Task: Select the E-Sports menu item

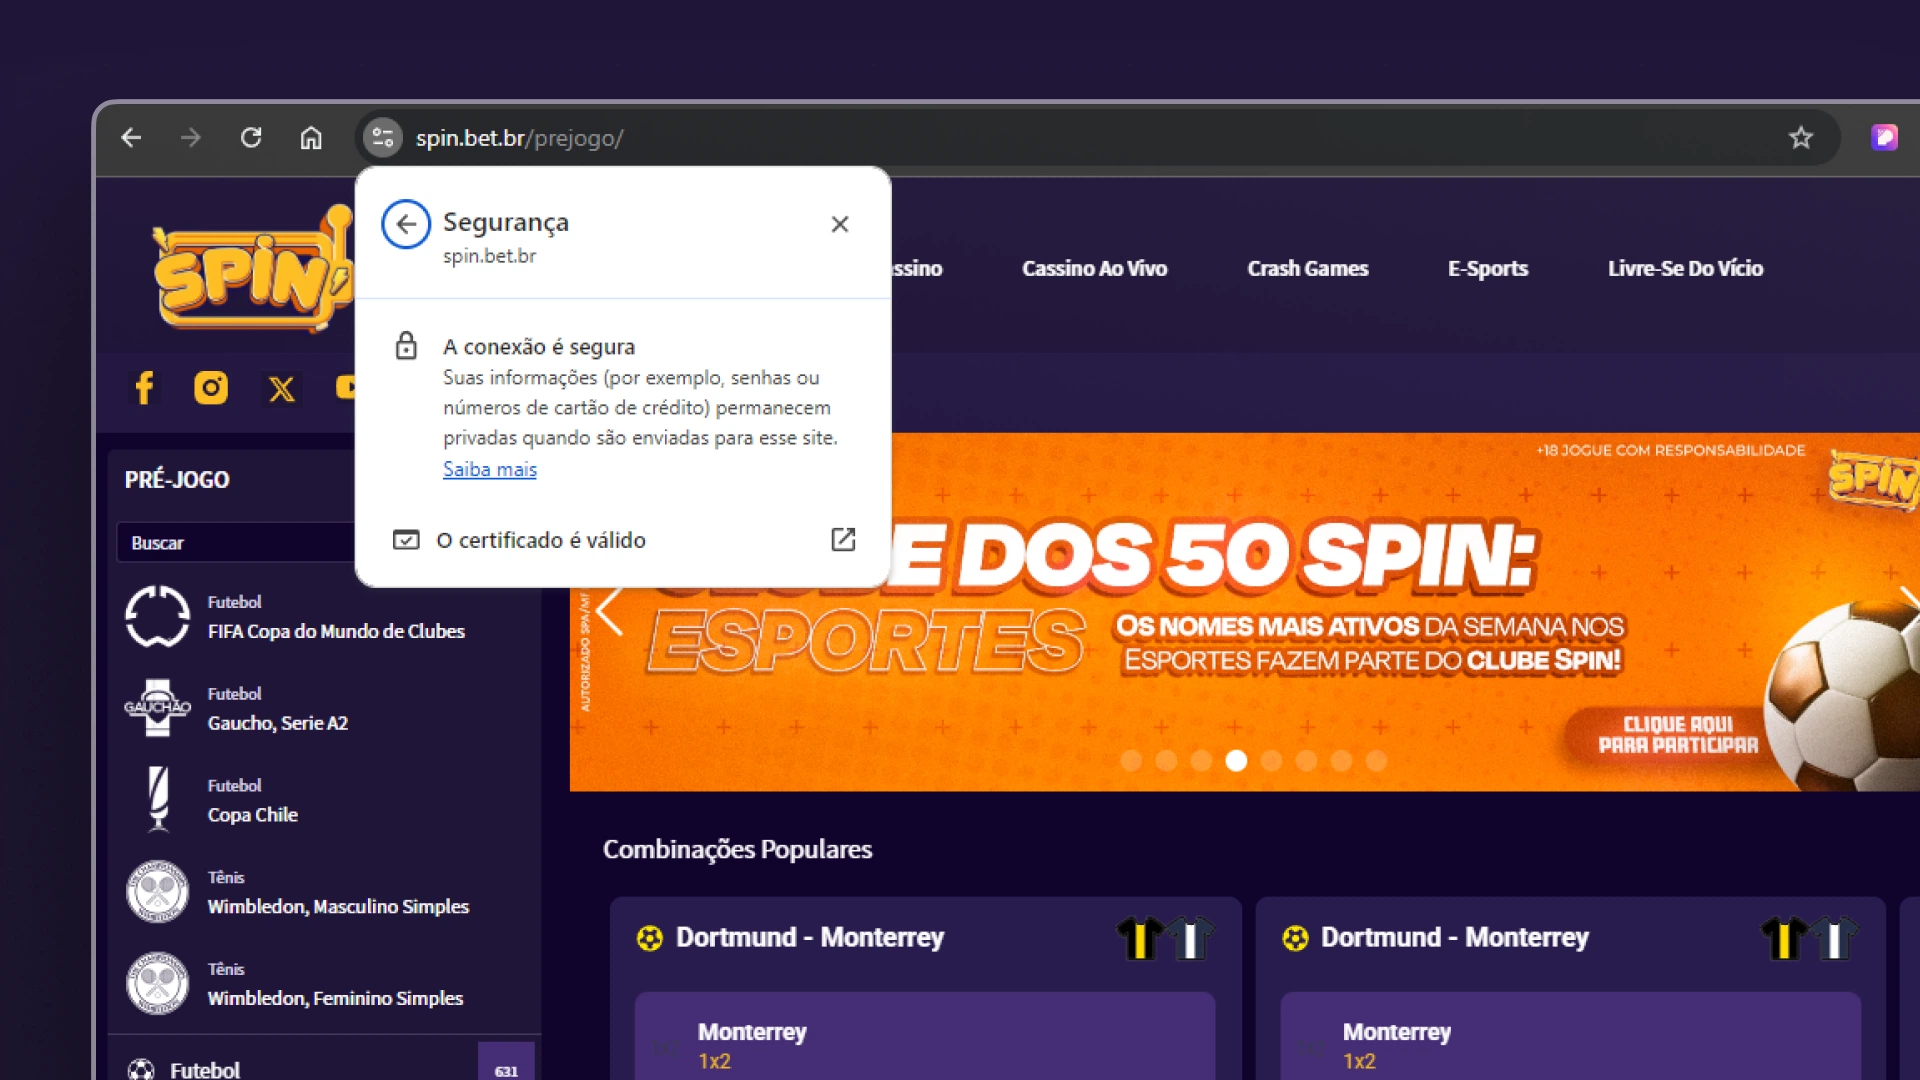Action: (1487, 268)
